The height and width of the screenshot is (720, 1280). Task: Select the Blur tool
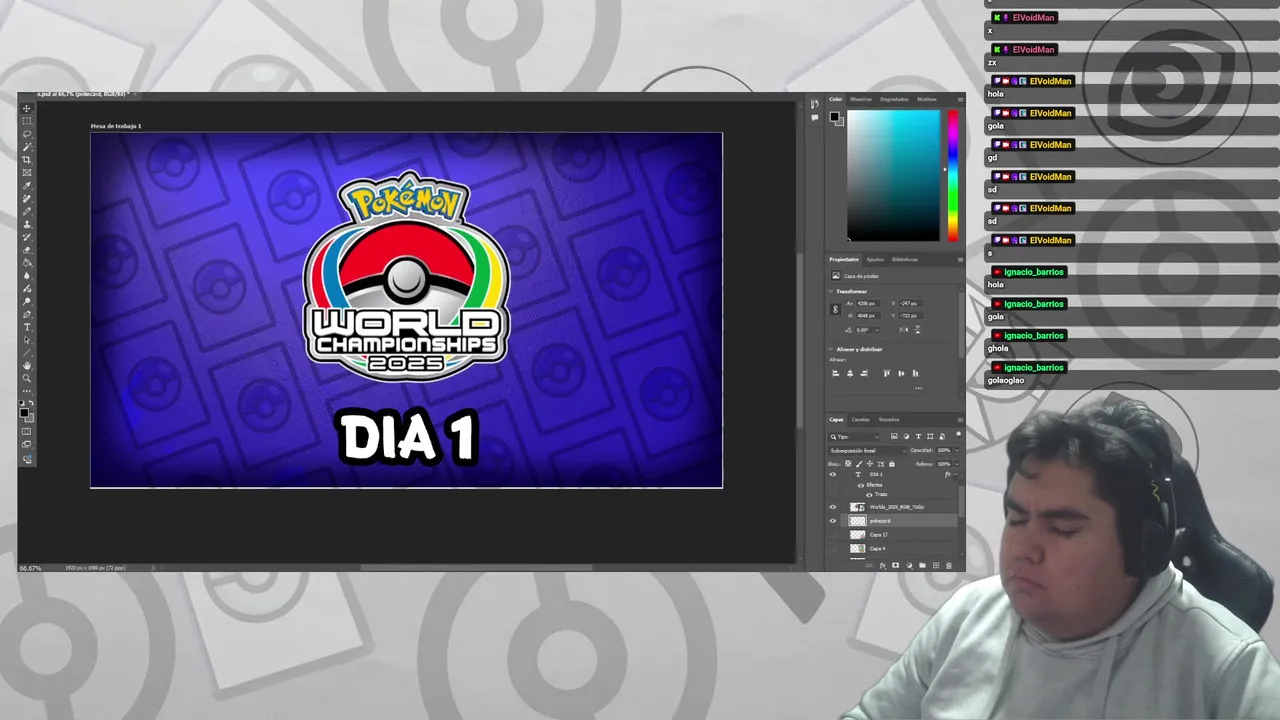[x=27, y=276]
